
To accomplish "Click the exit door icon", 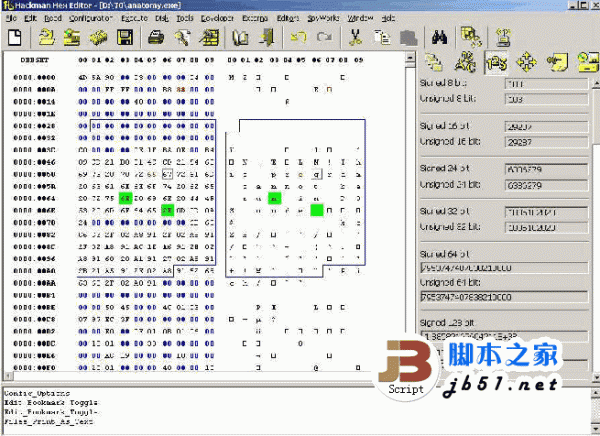I will (x=267, y=38).
